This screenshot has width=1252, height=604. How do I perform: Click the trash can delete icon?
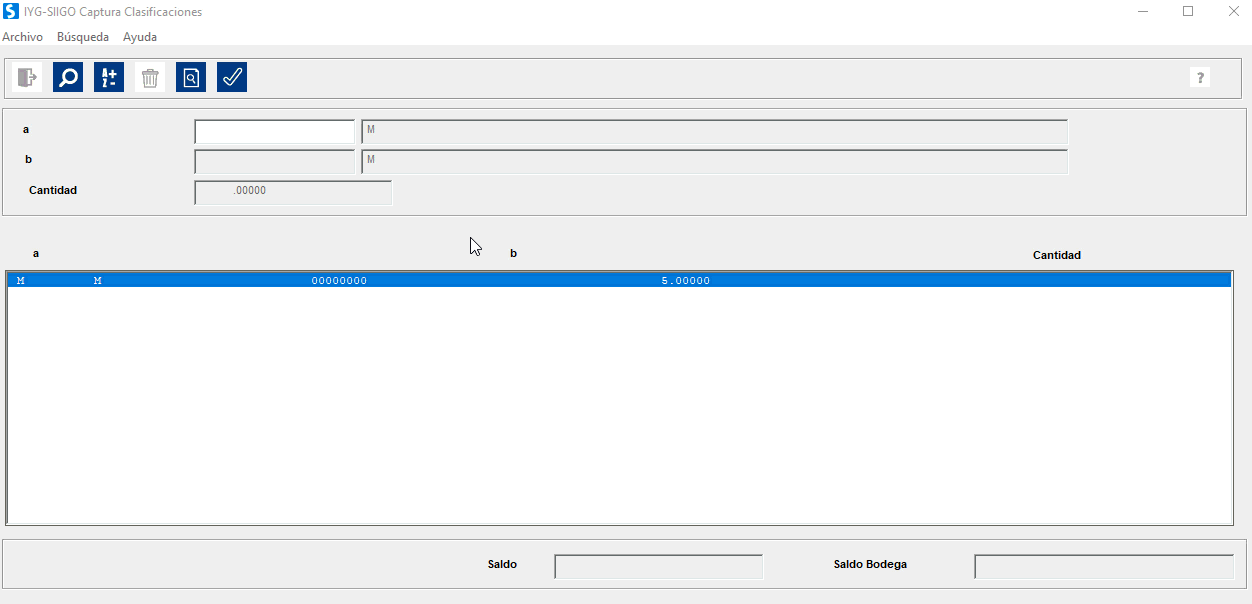click(150, 77)
